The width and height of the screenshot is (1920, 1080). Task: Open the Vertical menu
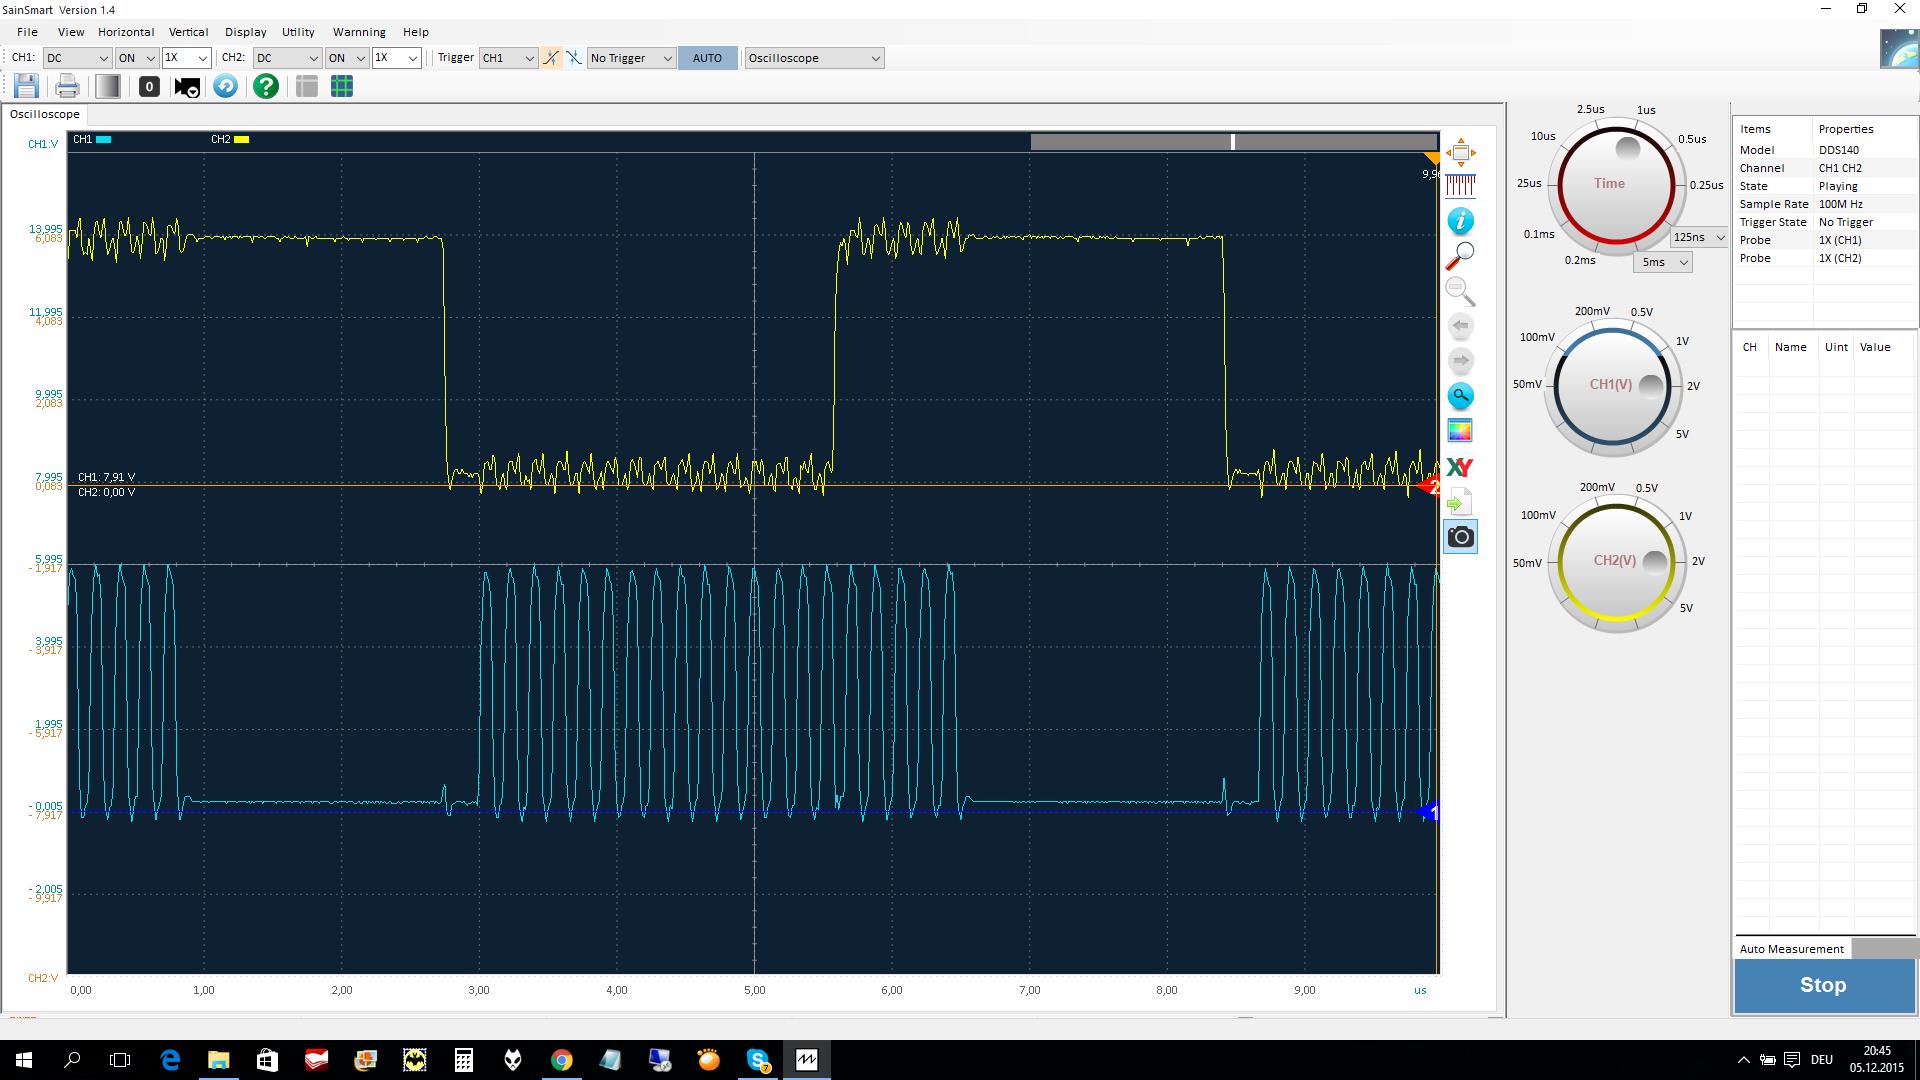[x=188, y=32]
